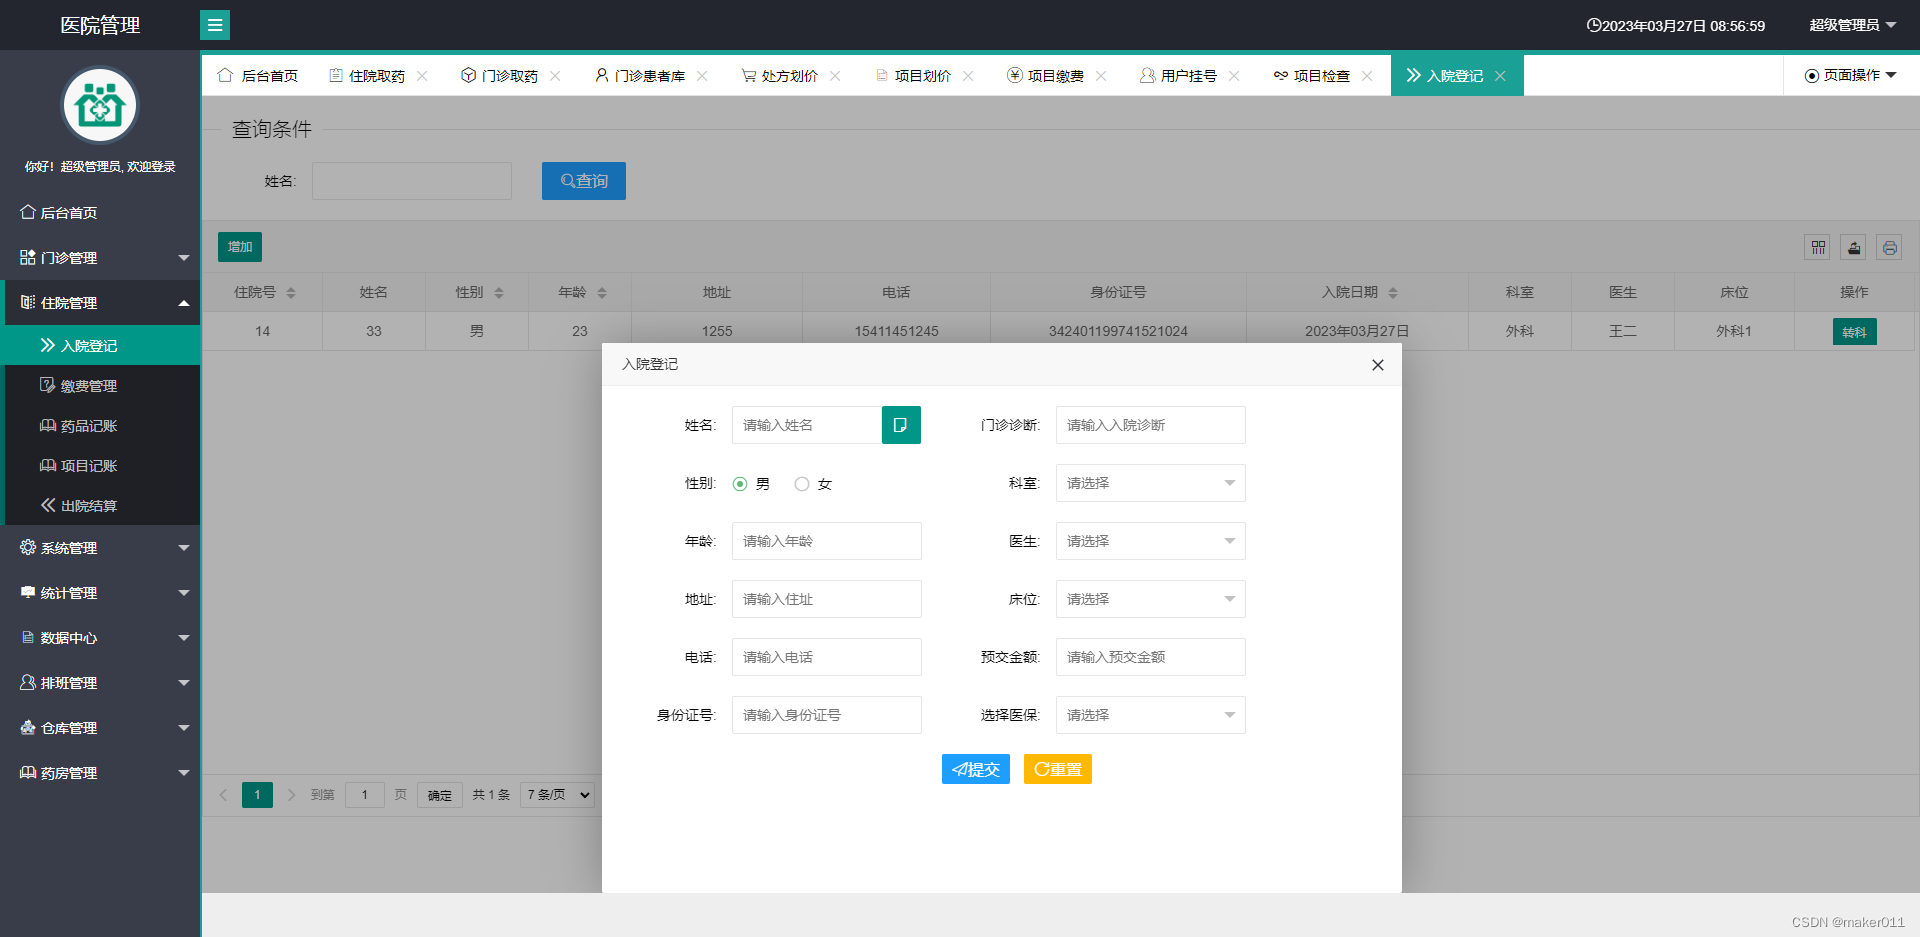Open the 7 条/页 page size dropdown
The image size is (1920, 937).
(558, 795)
